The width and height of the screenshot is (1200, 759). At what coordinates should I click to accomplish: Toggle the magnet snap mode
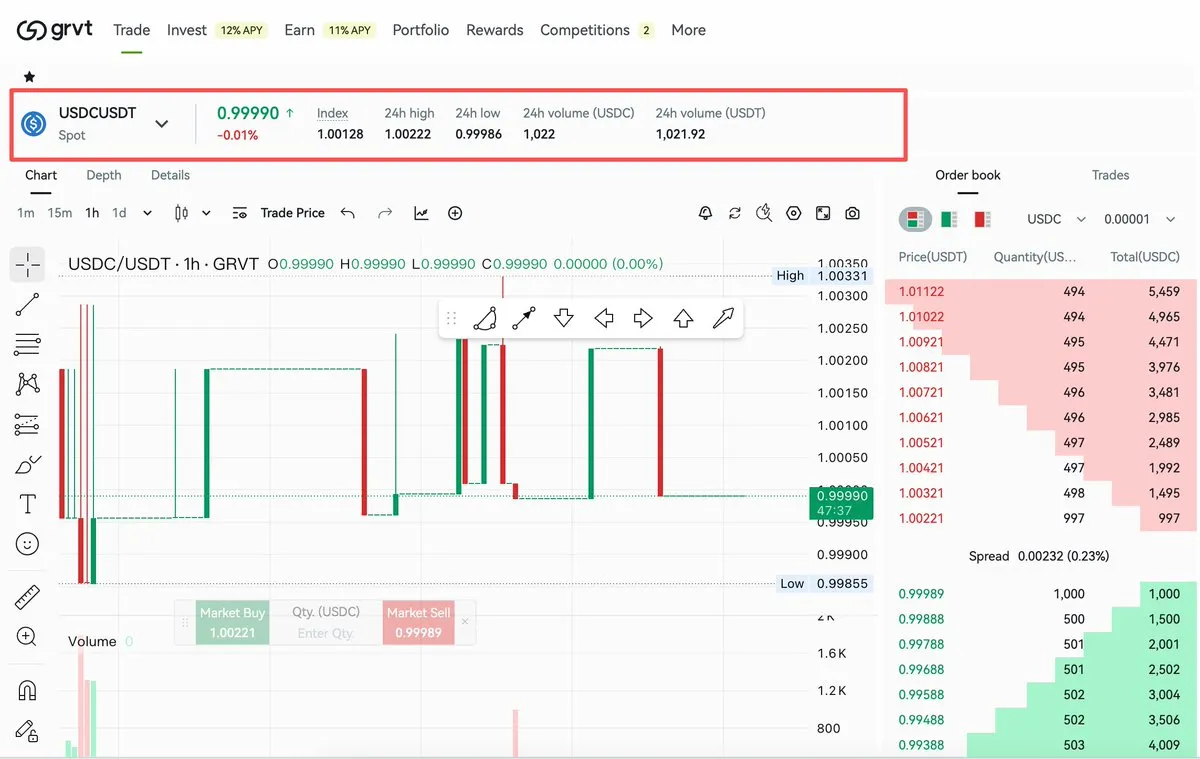click(27, 690)
